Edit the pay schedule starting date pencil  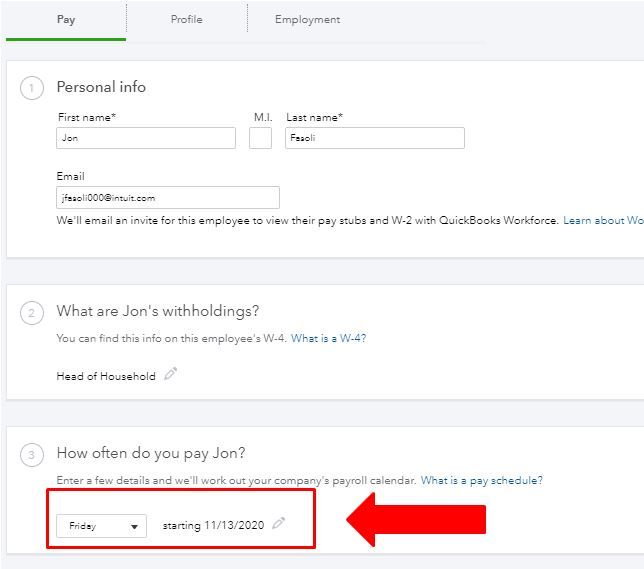[x=278, y=523]
